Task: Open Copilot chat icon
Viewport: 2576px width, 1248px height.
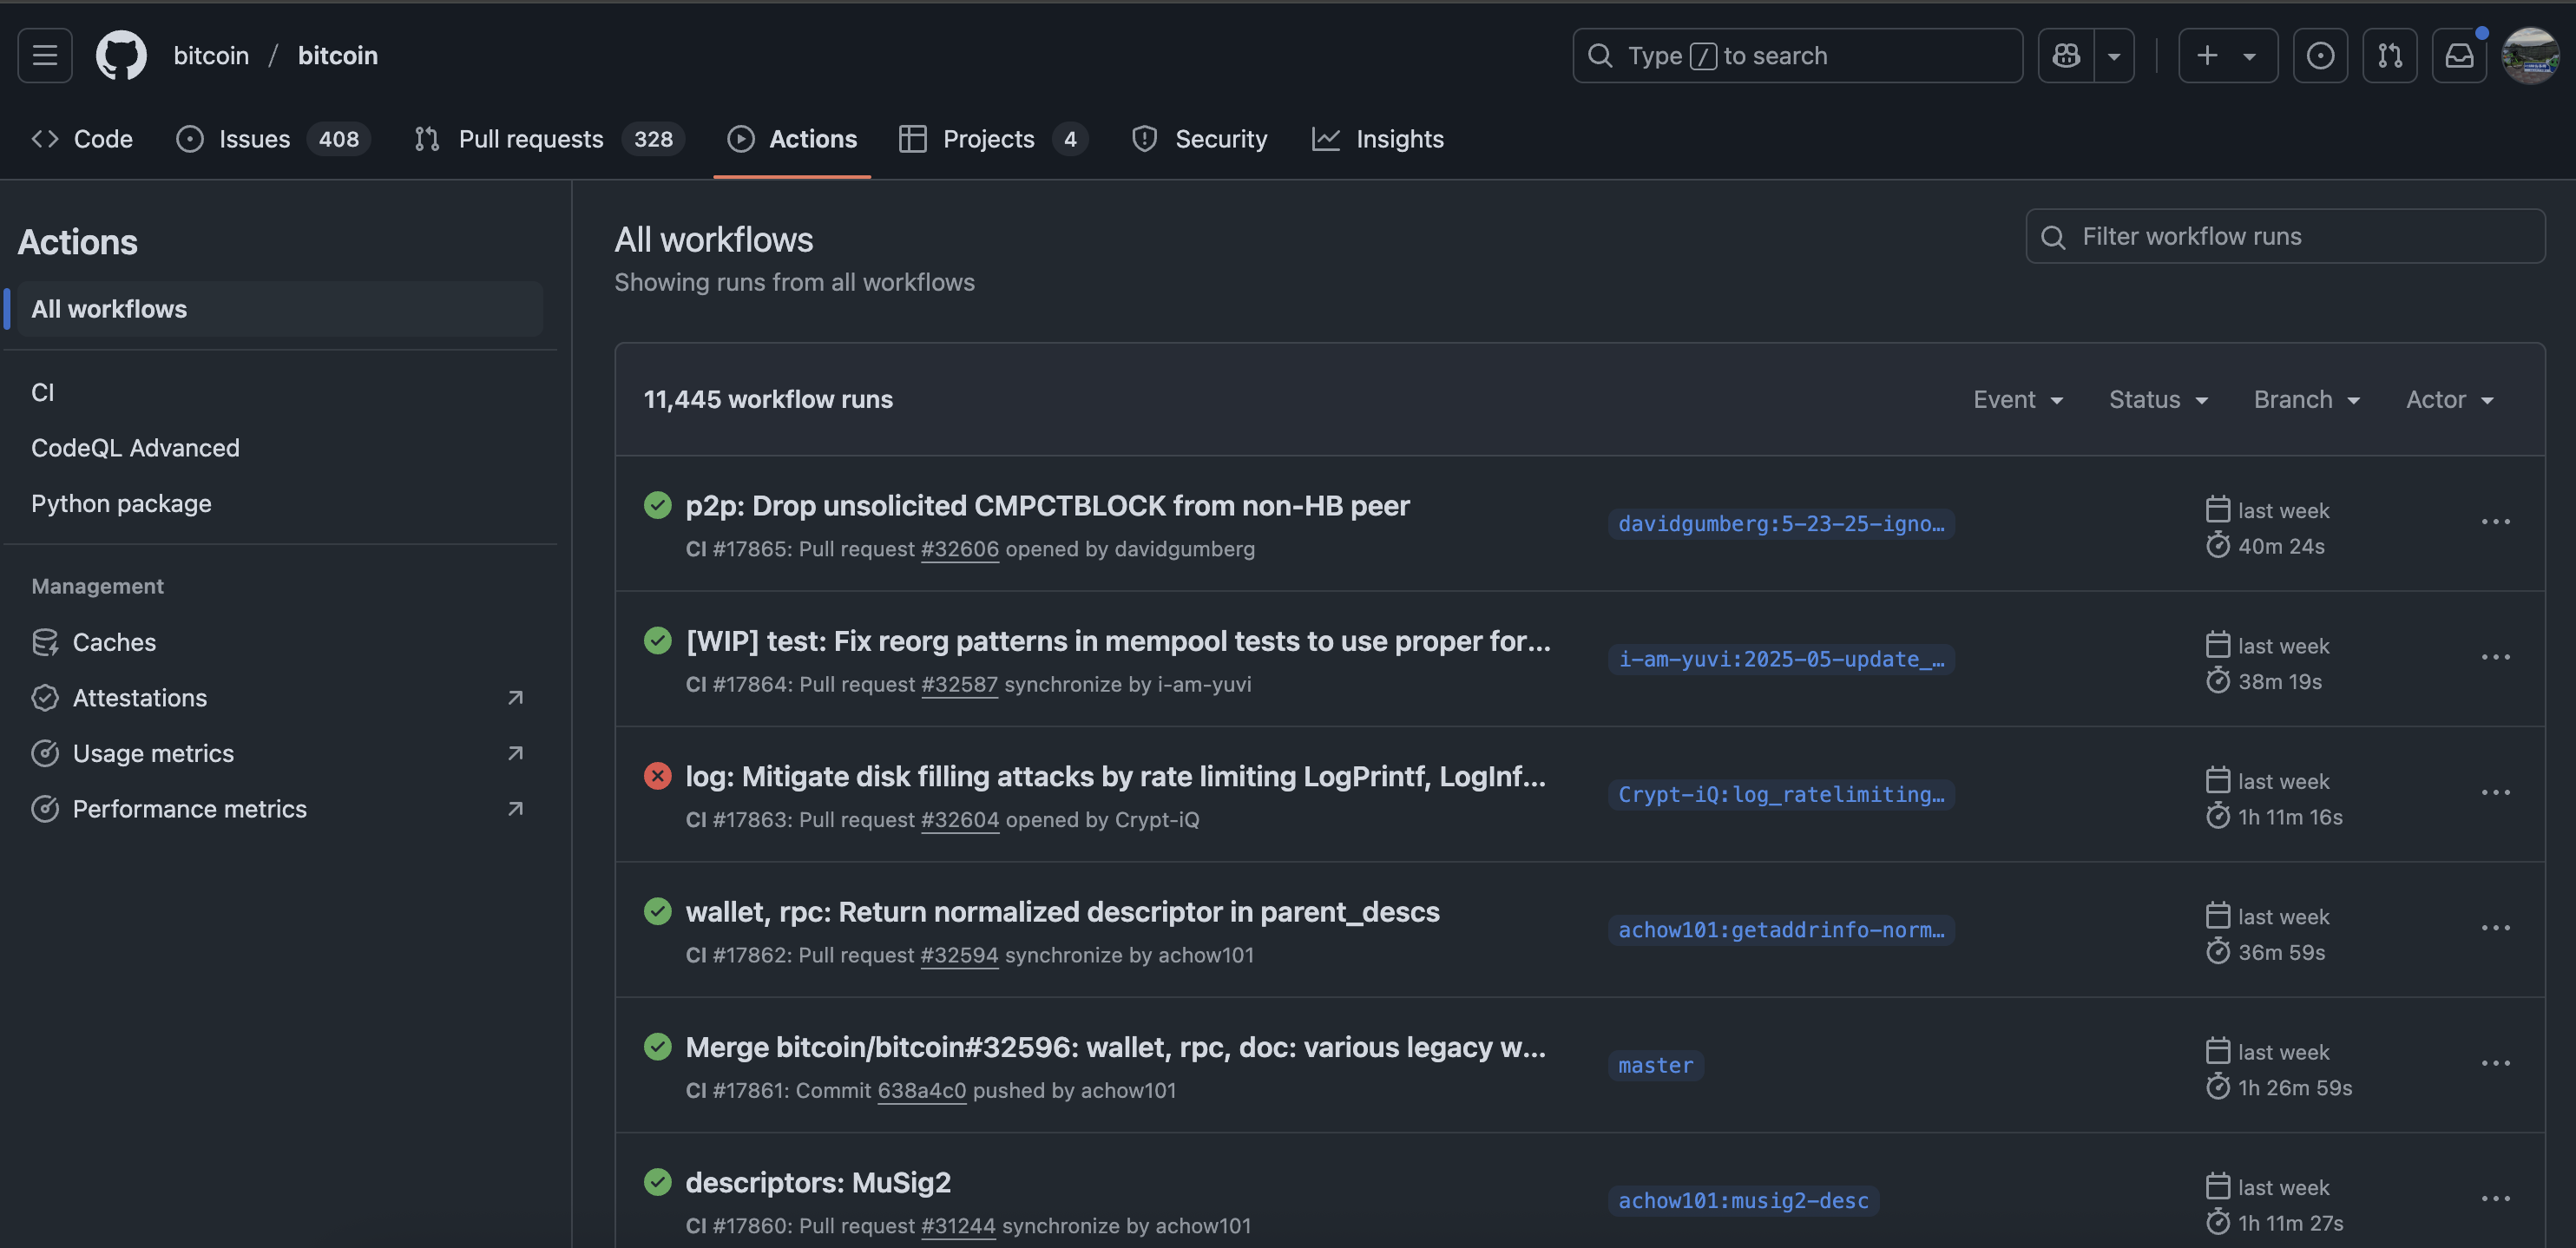Action: [2066, 55]
